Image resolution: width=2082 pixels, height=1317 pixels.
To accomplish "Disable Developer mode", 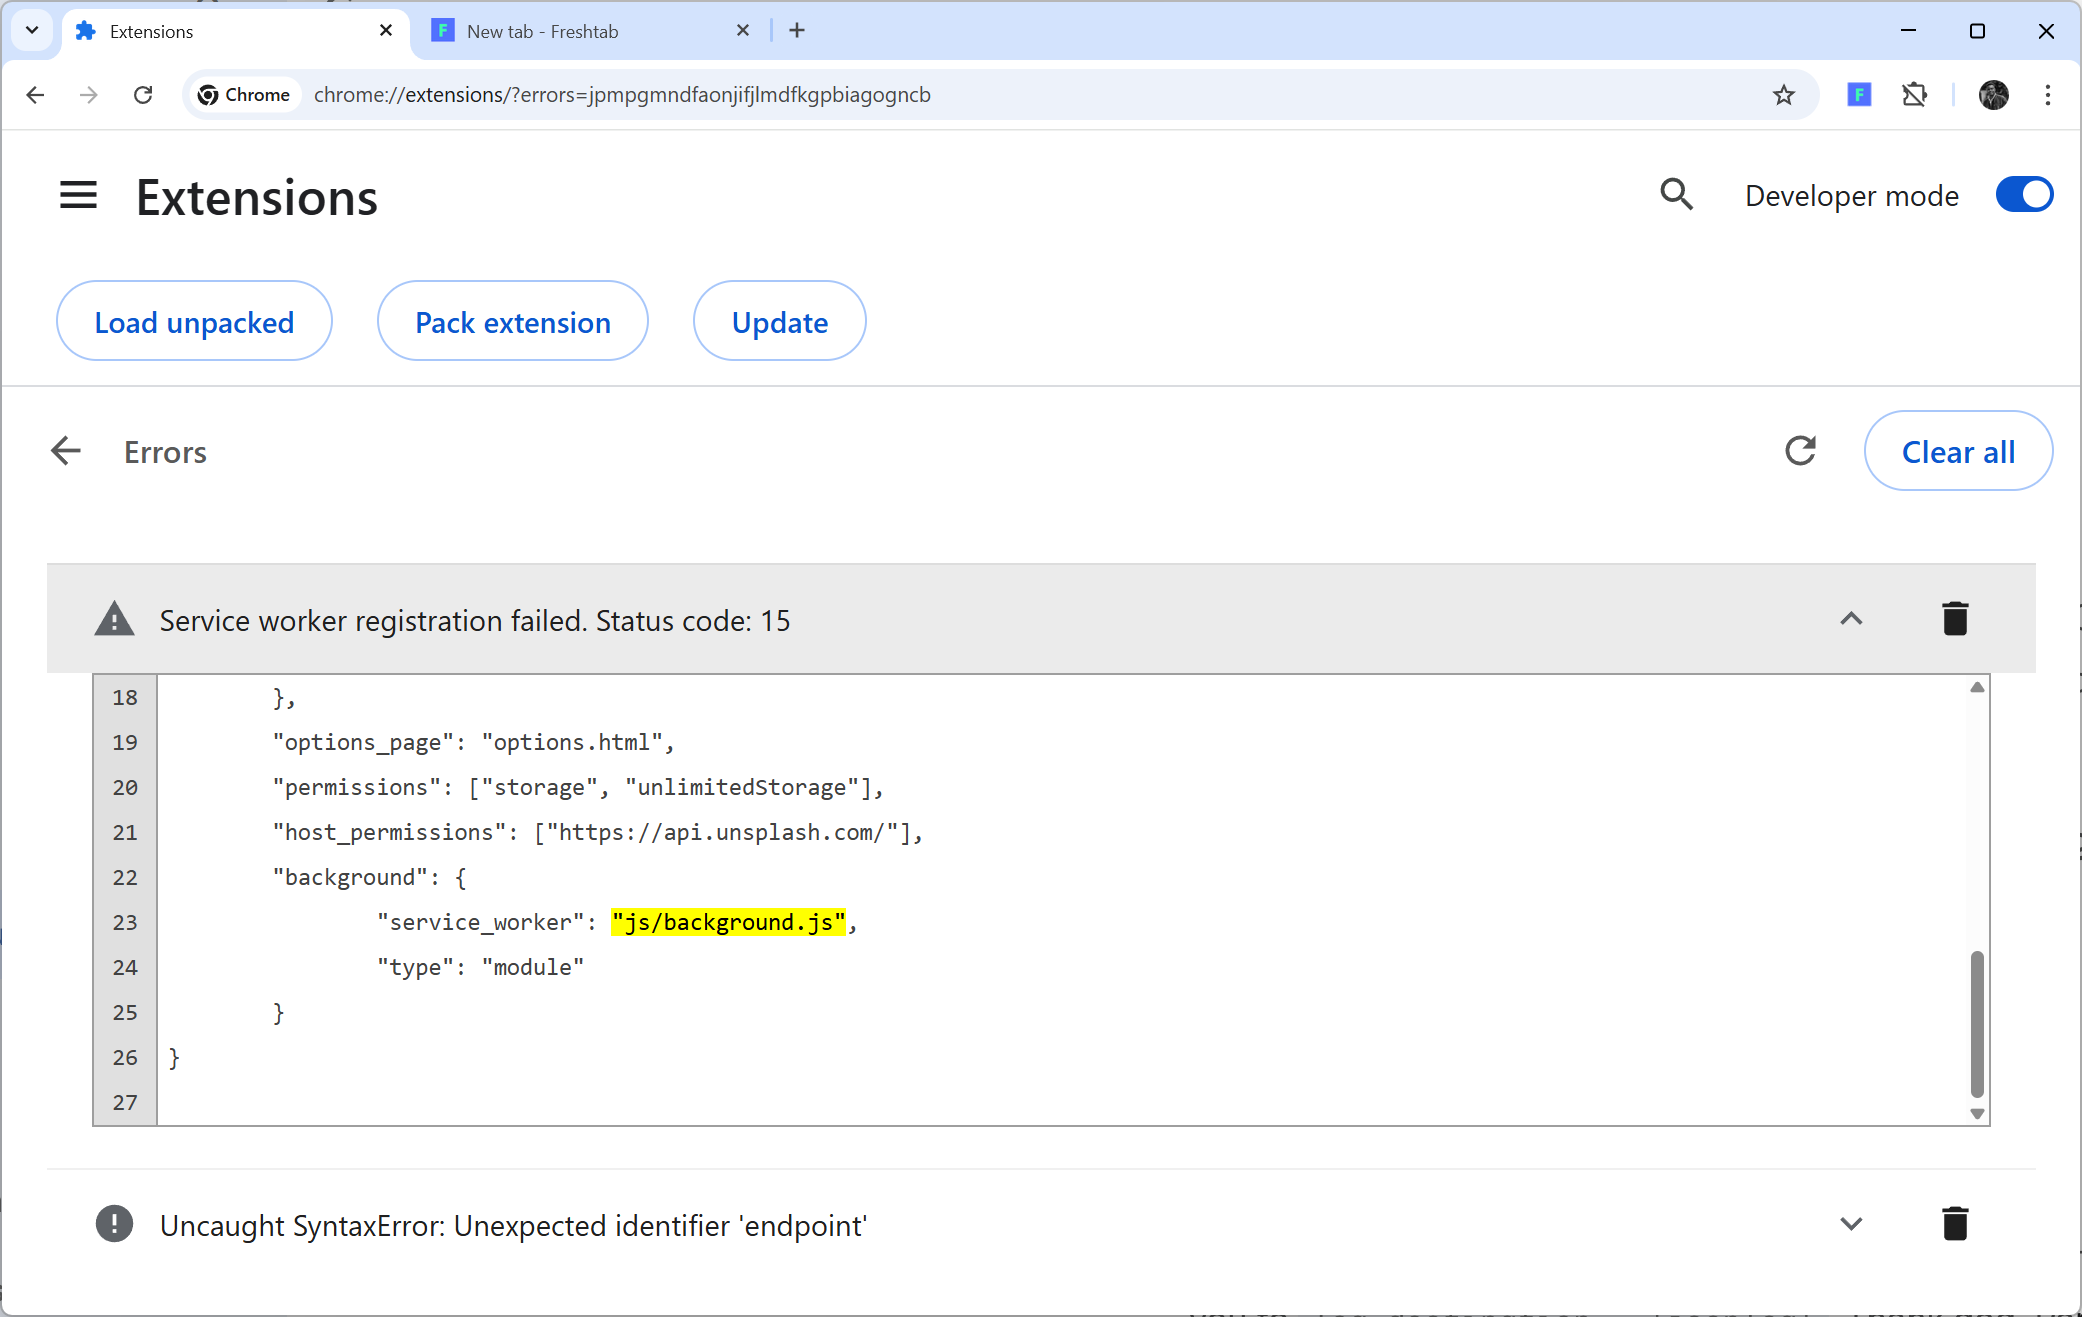I will coord(2023,195).
